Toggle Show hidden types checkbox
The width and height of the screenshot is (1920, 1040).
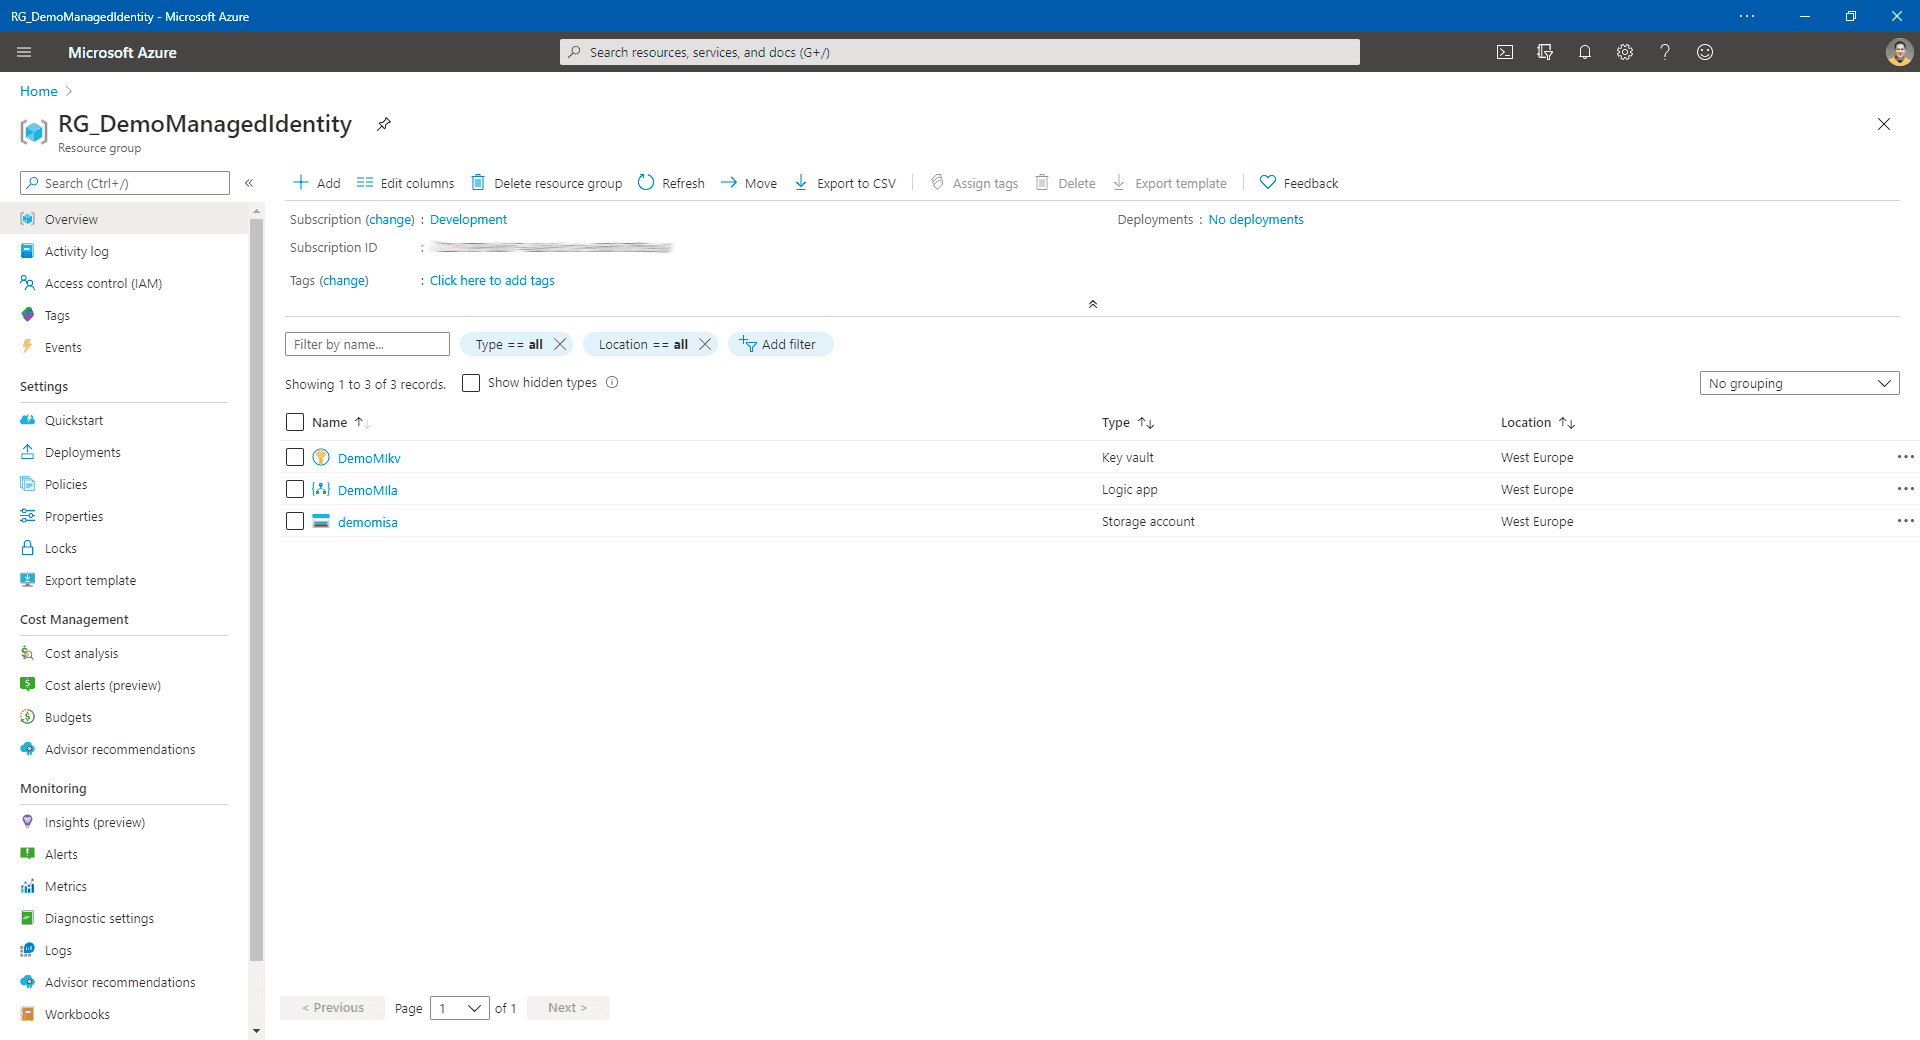point(471,383)
